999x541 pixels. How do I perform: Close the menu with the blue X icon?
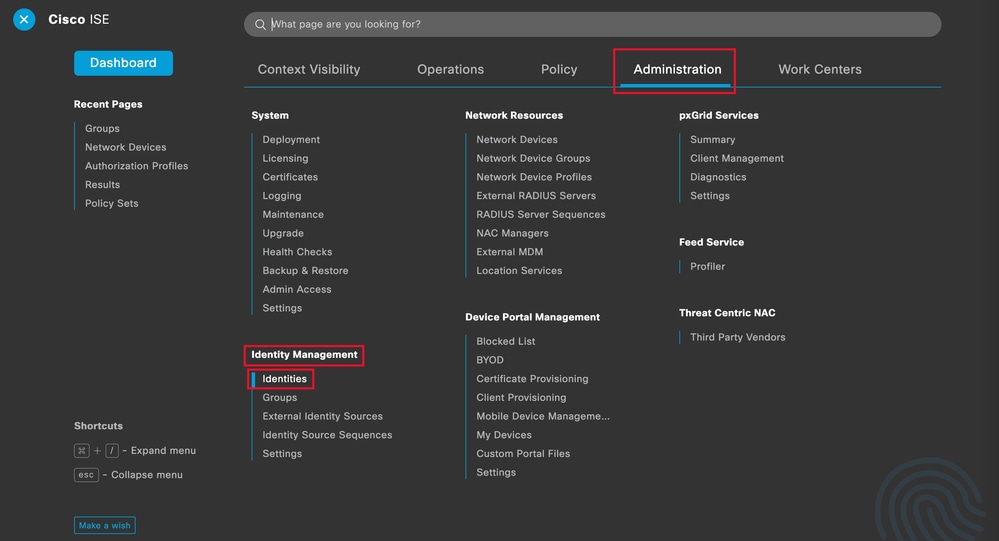[x=24, y=20]
